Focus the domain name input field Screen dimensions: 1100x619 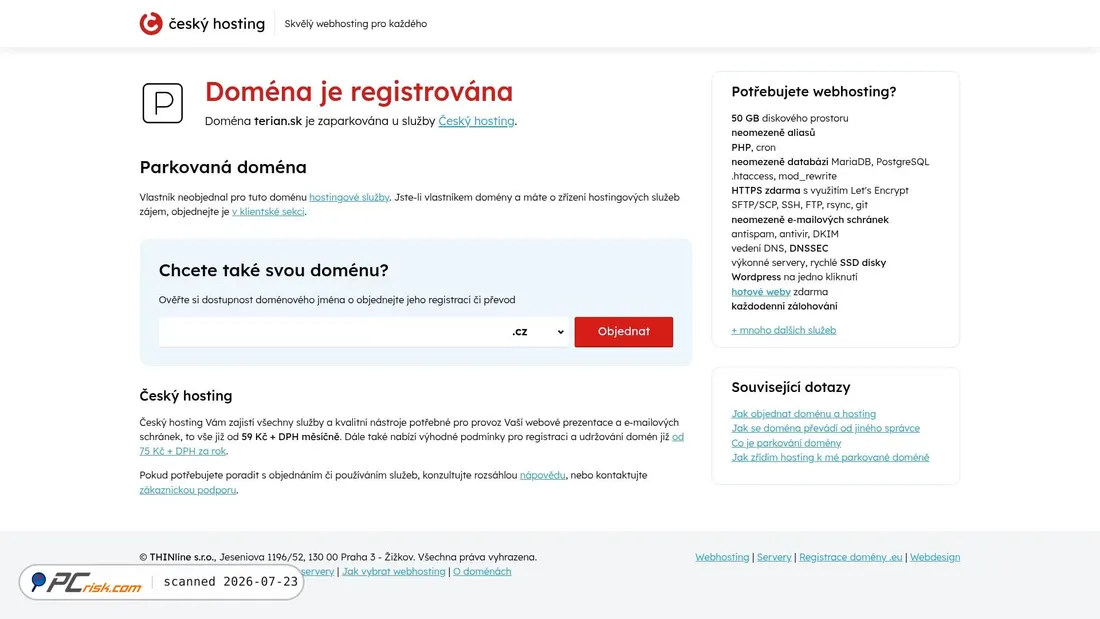pos(331,331)
